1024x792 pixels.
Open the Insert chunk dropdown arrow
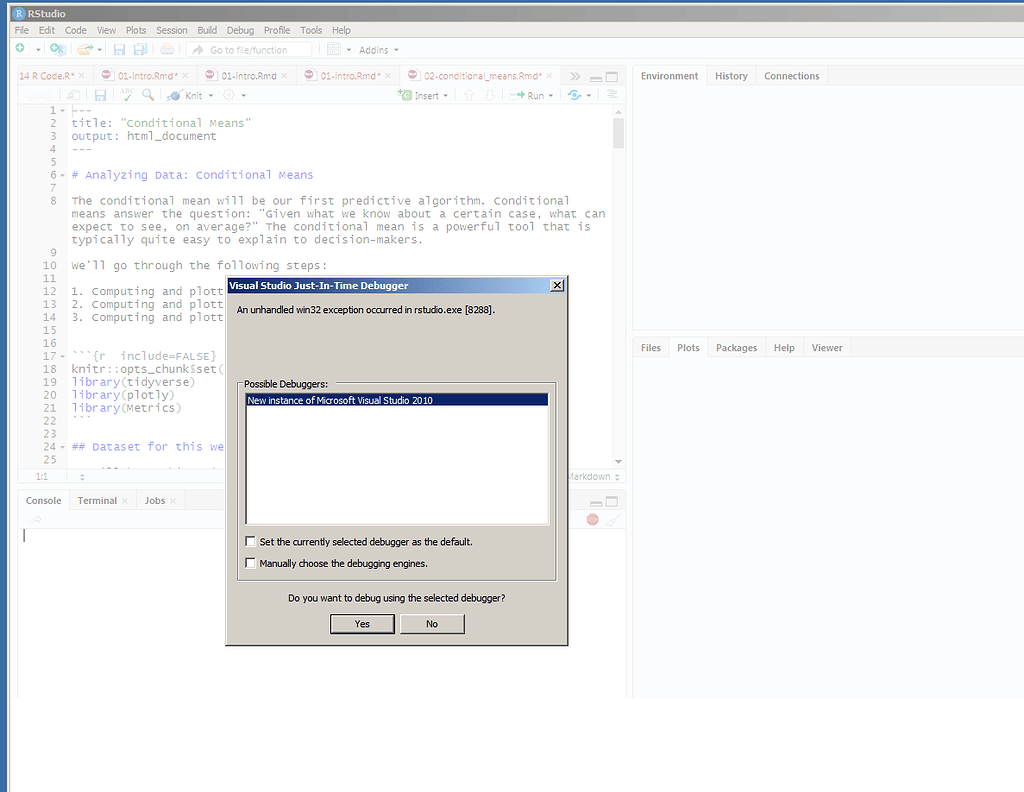(446, 96)
